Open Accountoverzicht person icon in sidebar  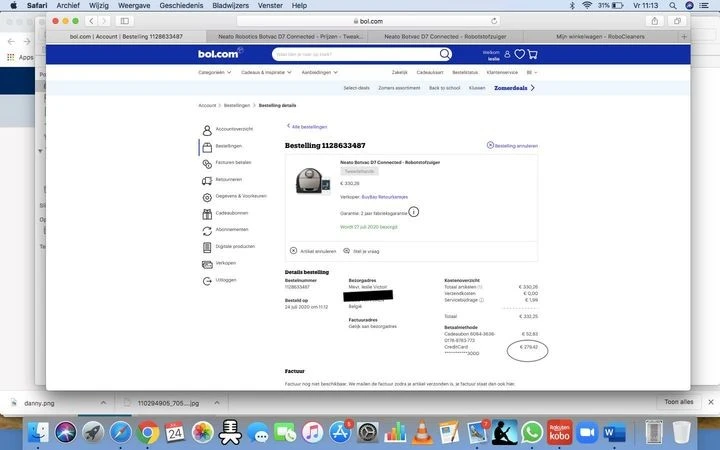(207, 130)
